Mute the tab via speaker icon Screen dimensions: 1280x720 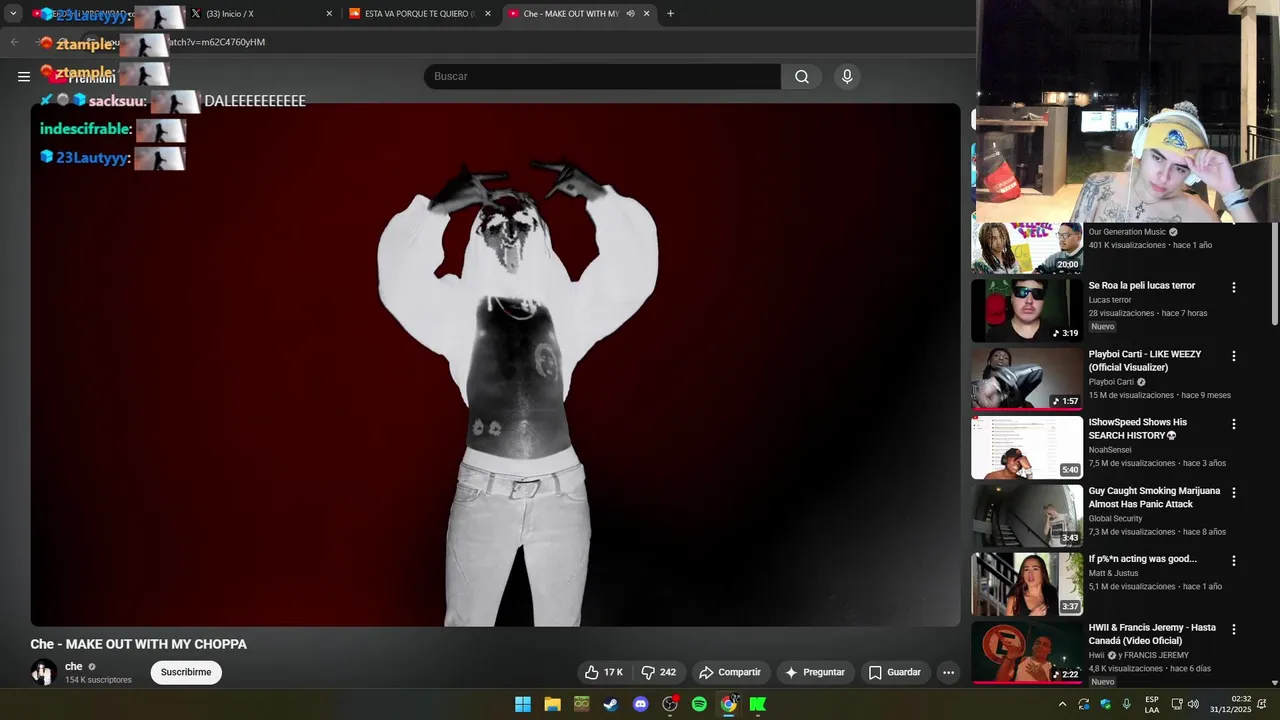(x=630, y=14)
